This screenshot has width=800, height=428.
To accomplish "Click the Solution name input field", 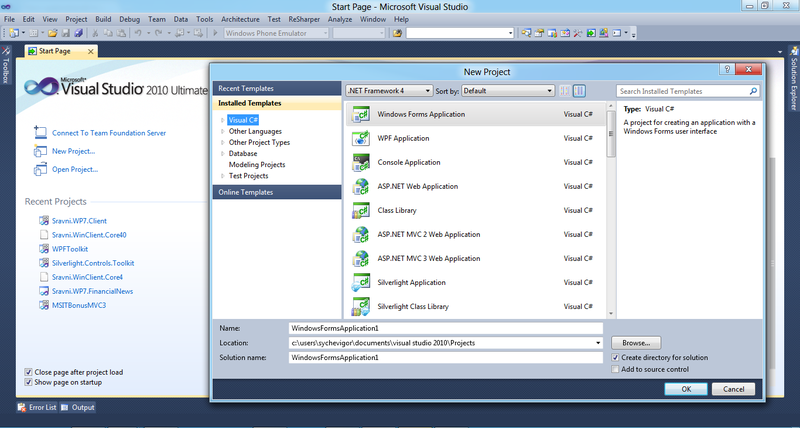I will point(446,358).
